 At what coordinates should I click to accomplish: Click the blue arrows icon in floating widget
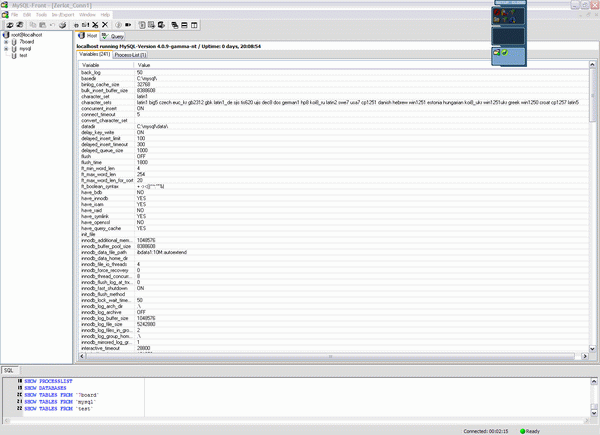pyautogui.click(x=512, y=20)
